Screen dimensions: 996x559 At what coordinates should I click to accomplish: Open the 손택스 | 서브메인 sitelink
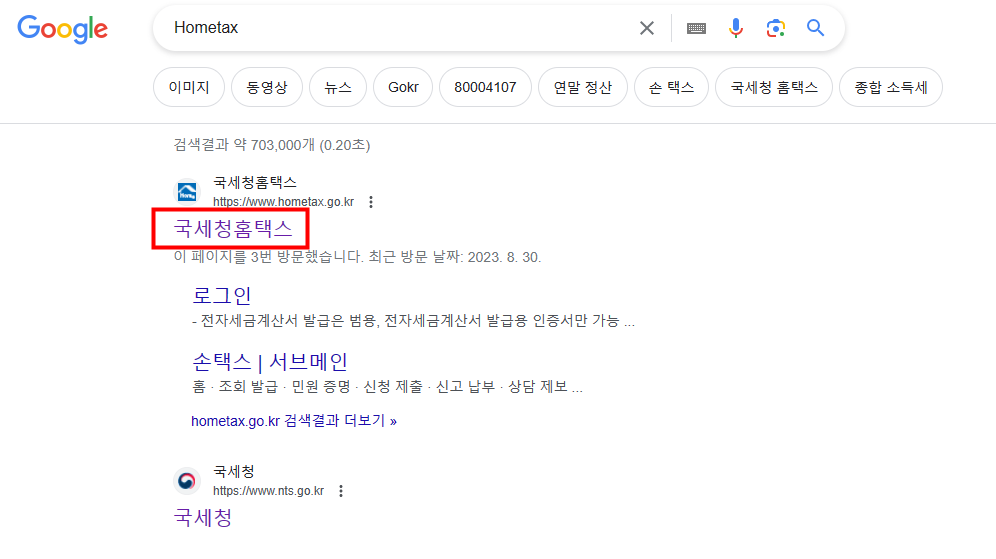(270, 362)
